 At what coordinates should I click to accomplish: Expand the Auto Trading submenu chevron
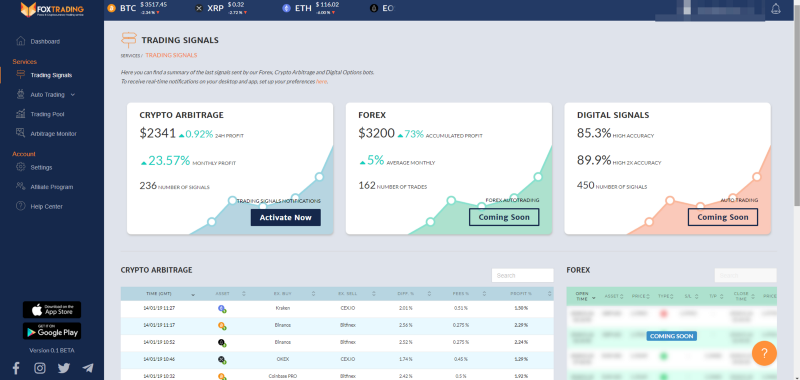coord(72,94)
